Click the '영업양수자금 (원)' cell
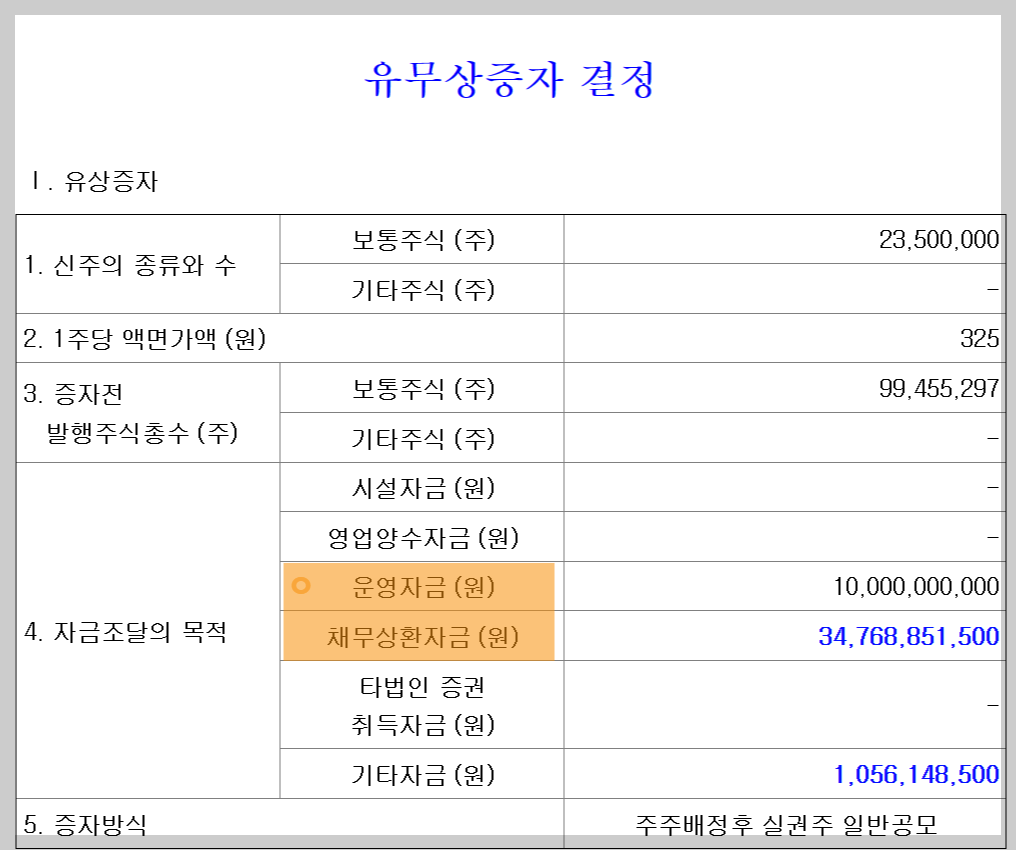The image size is (1016, 850). [x=422, y=538]
